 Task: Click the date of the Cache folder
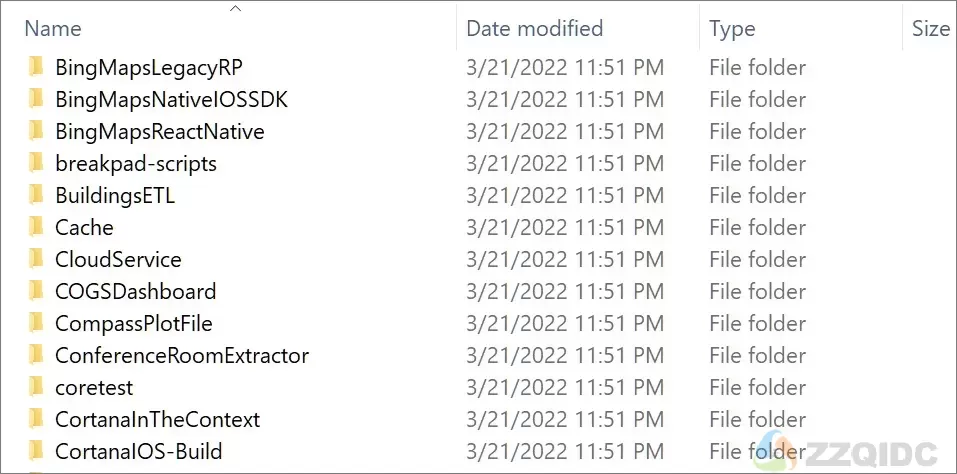coord(565,228)
